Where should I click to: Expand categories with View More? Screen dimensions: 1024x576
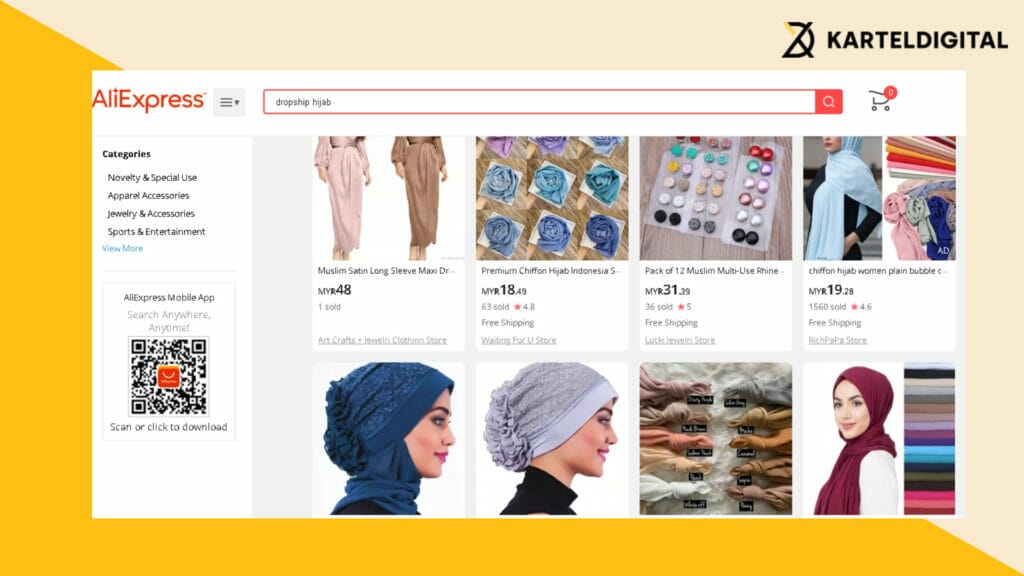point(122,249)
